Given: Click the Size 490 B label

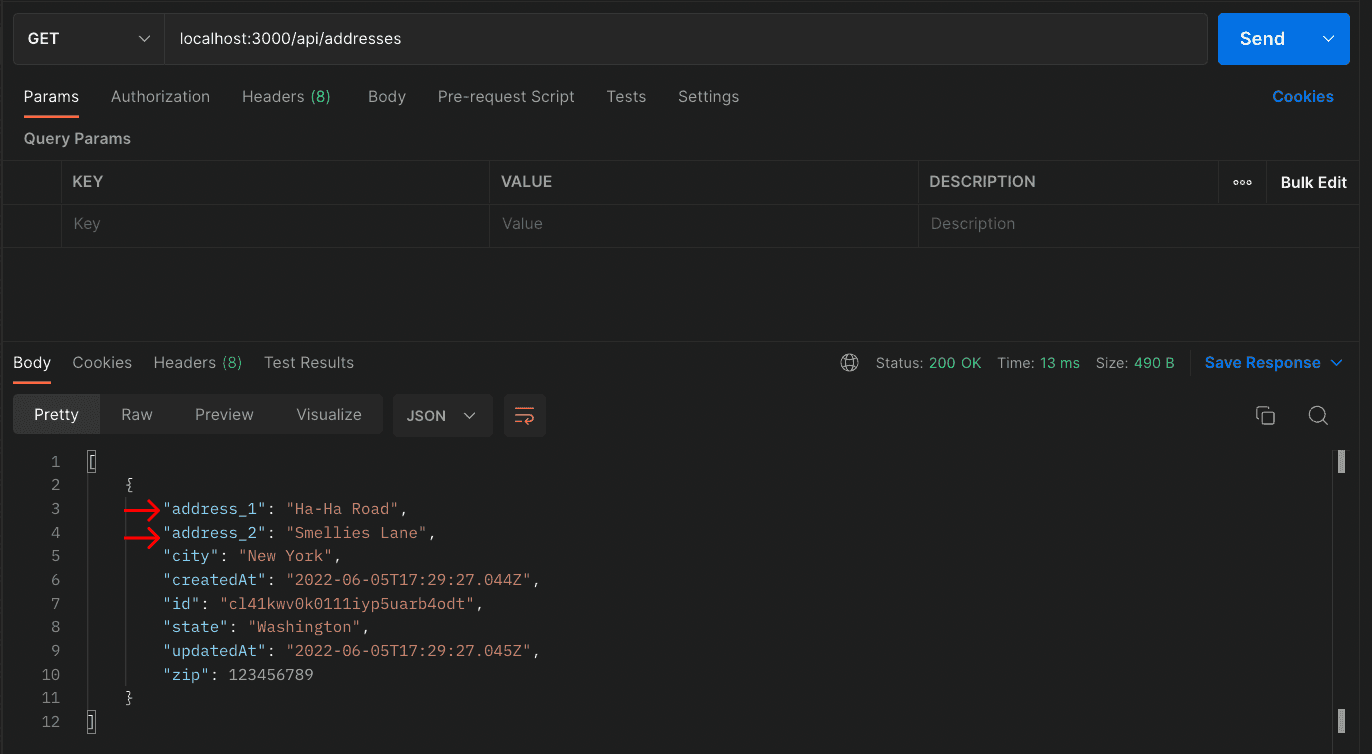Looking at the screenshot, I should [1135, 363].
